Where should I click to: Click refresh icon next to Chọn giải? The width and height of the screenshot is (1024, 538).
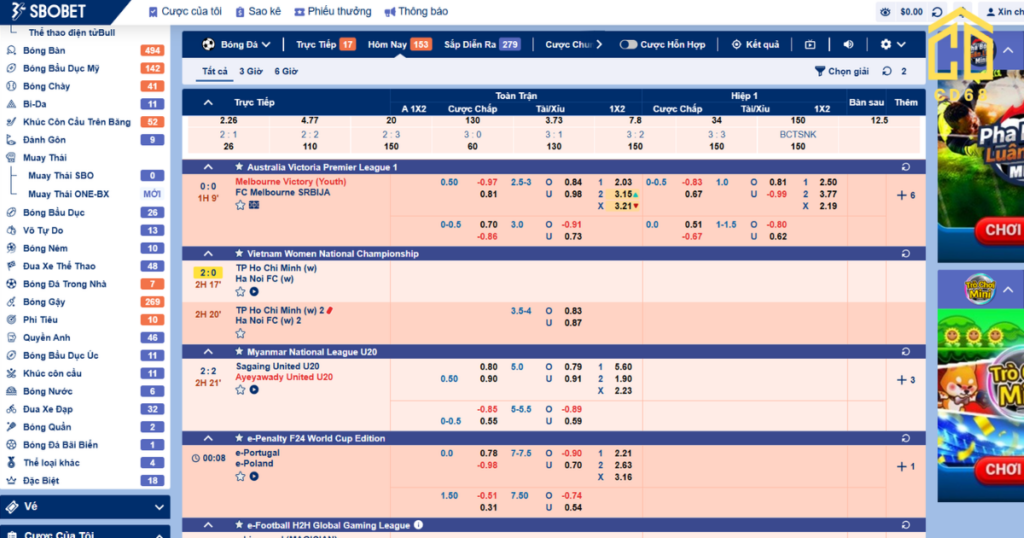click(887, 71)
